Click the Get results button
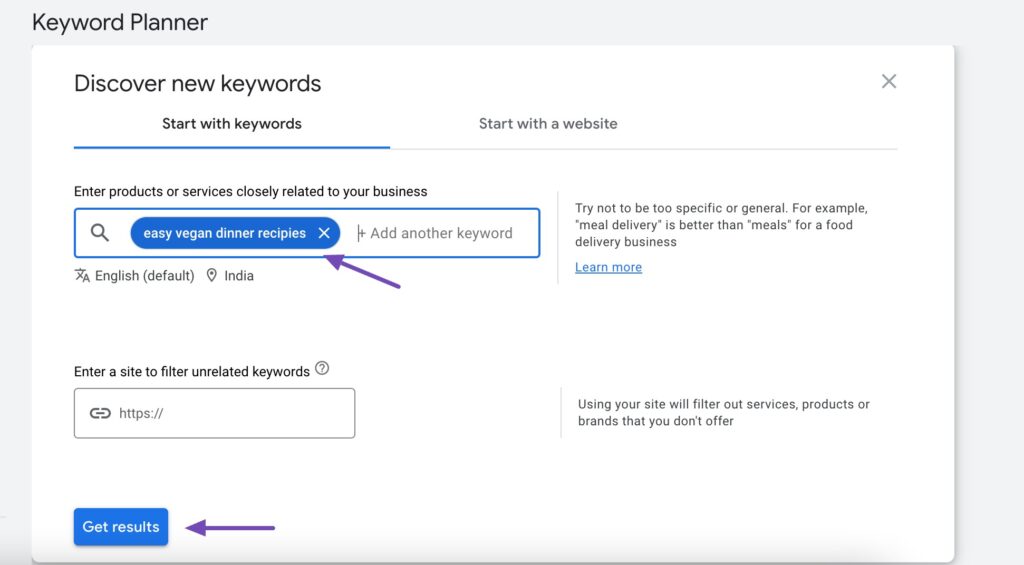Image resolution: width=1024 pixels, height=565 pixels. (x=121, y=526)
